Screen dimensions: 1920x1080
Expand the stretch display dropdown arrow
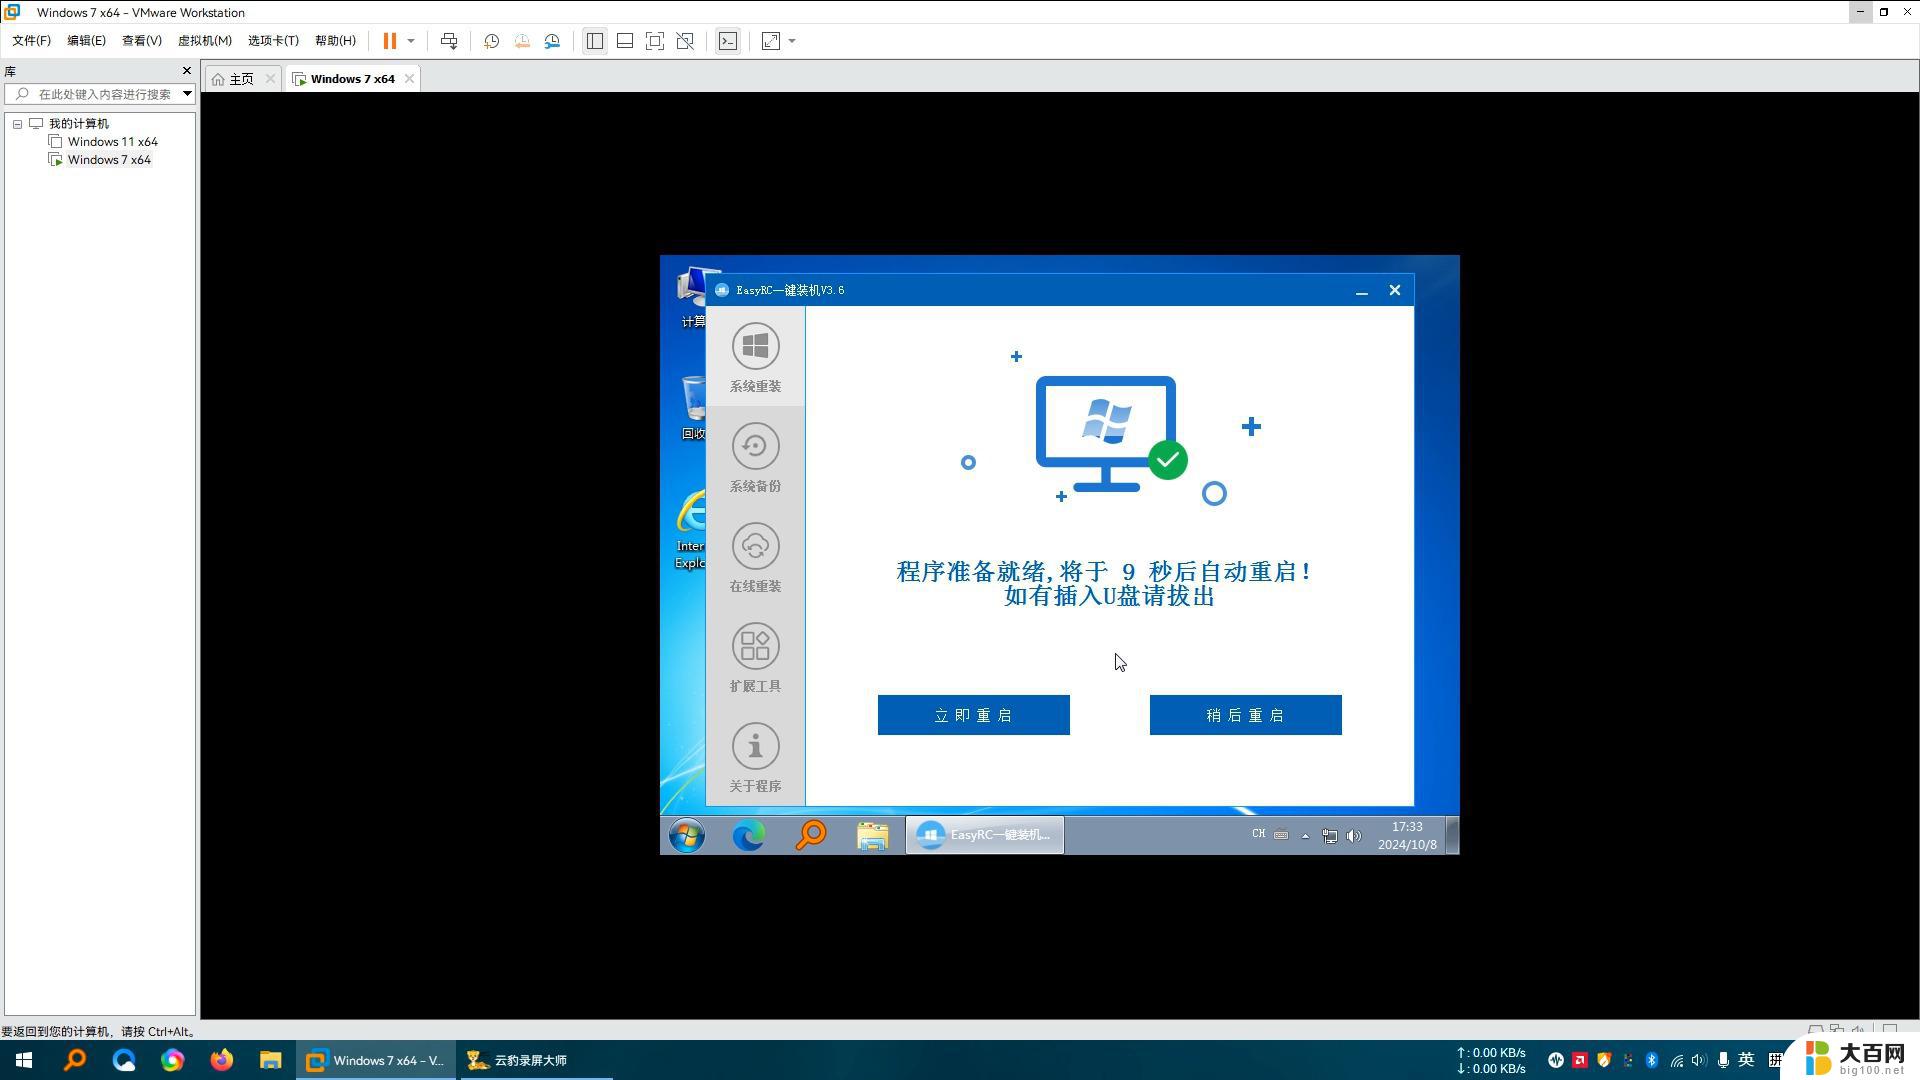tap(792, 41)
